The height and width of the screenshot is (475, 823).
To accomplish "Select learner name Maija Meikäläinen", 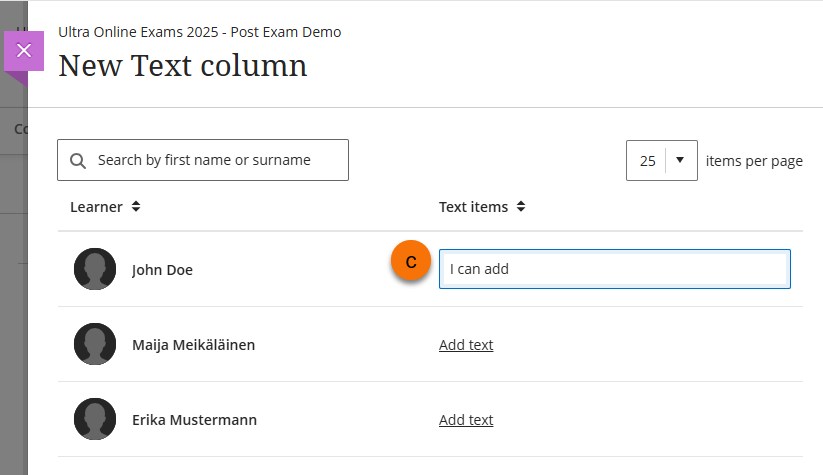I will (193, 345).
